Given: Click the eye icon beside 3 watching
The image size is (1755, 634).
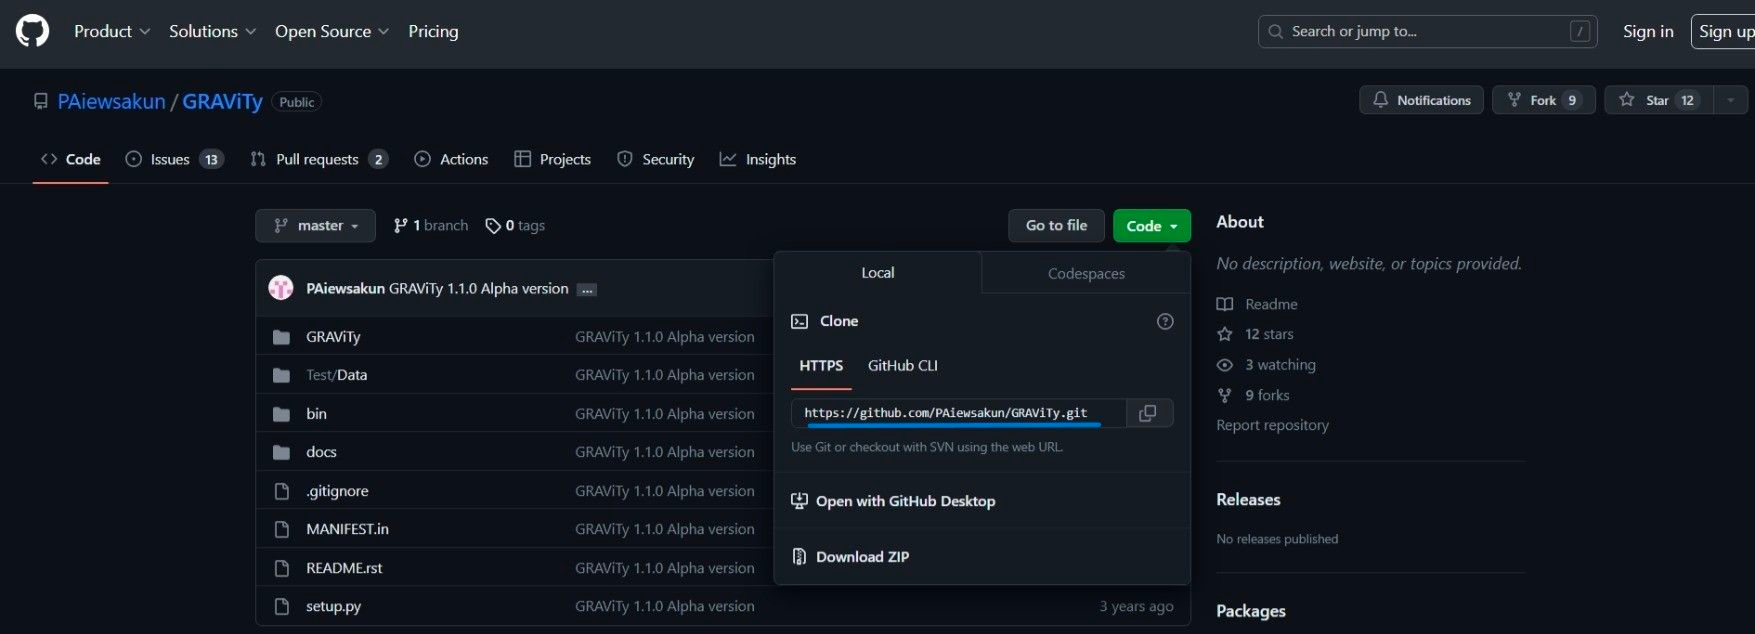Looking at the screenshot, I should 1225,365.
